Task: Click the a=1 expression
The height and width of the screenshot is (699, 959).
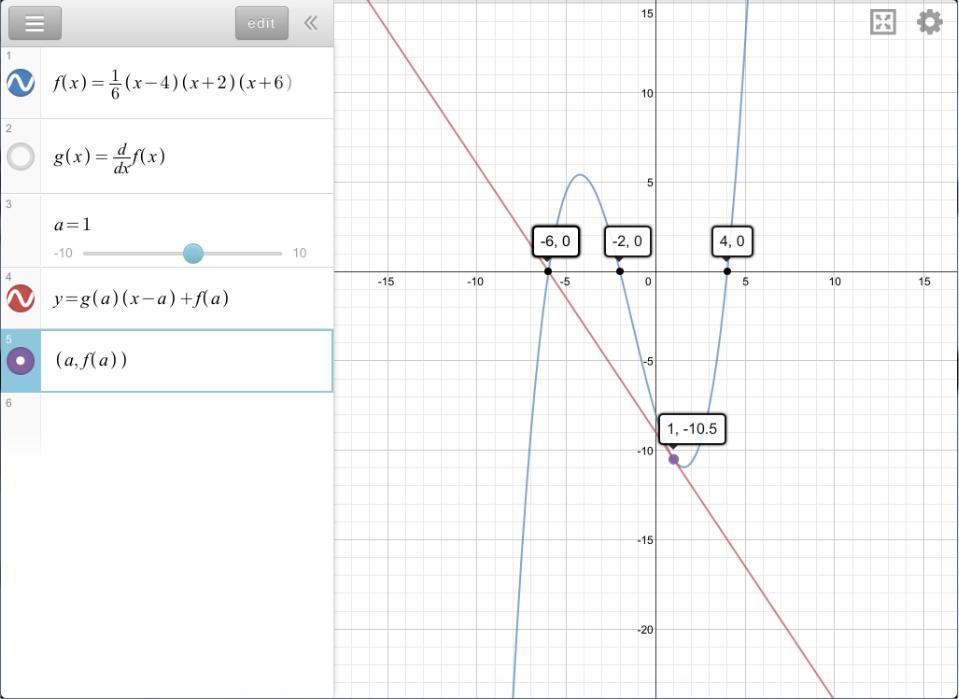Action: 73,224
